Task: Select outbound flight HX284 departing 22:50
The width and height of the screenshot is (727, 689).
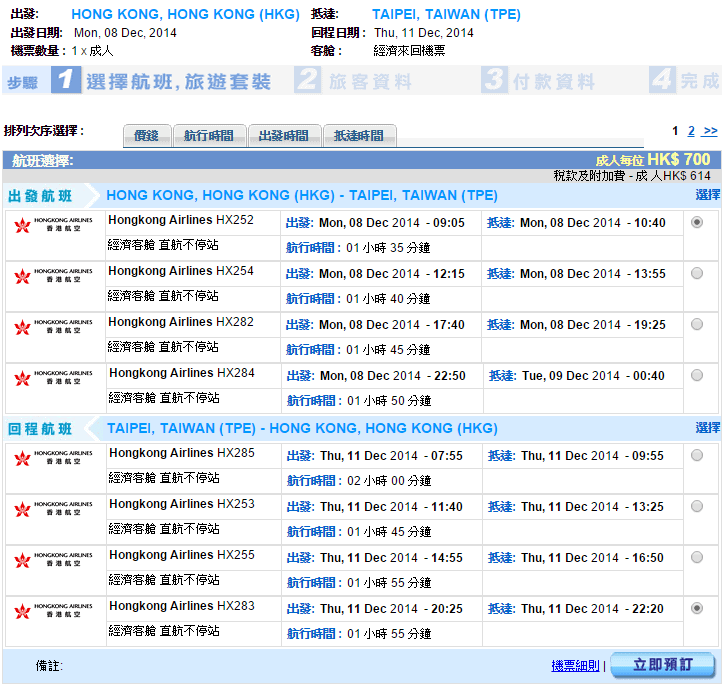Action: 697,375
